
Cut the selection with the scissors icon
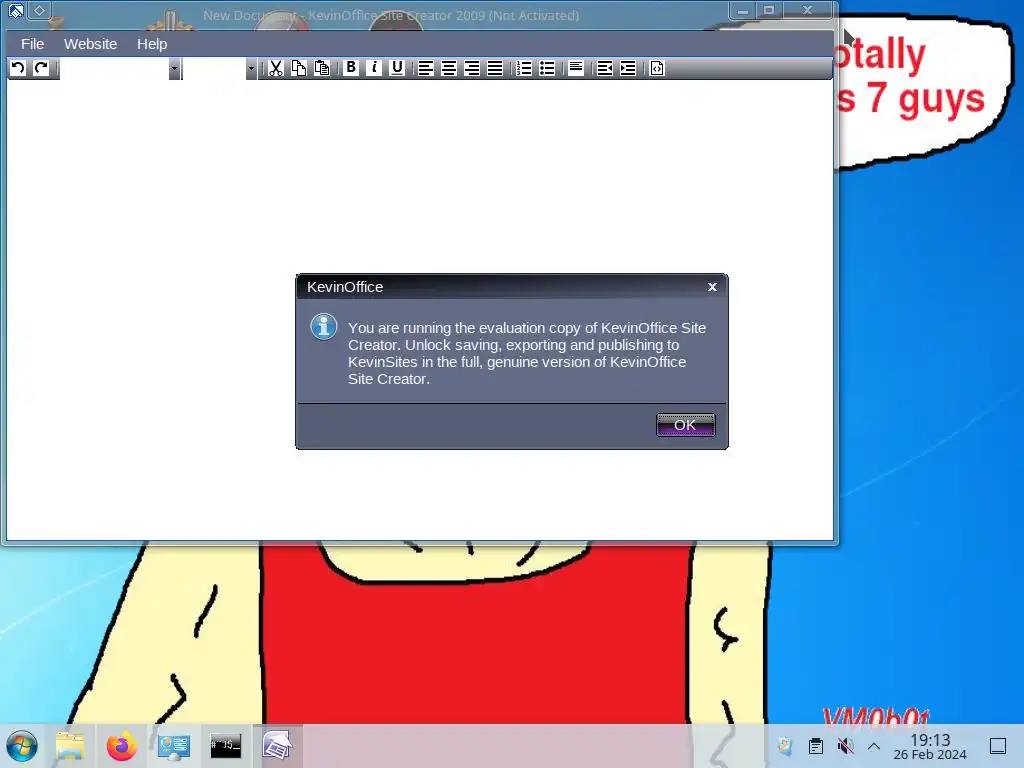(276, 68)
